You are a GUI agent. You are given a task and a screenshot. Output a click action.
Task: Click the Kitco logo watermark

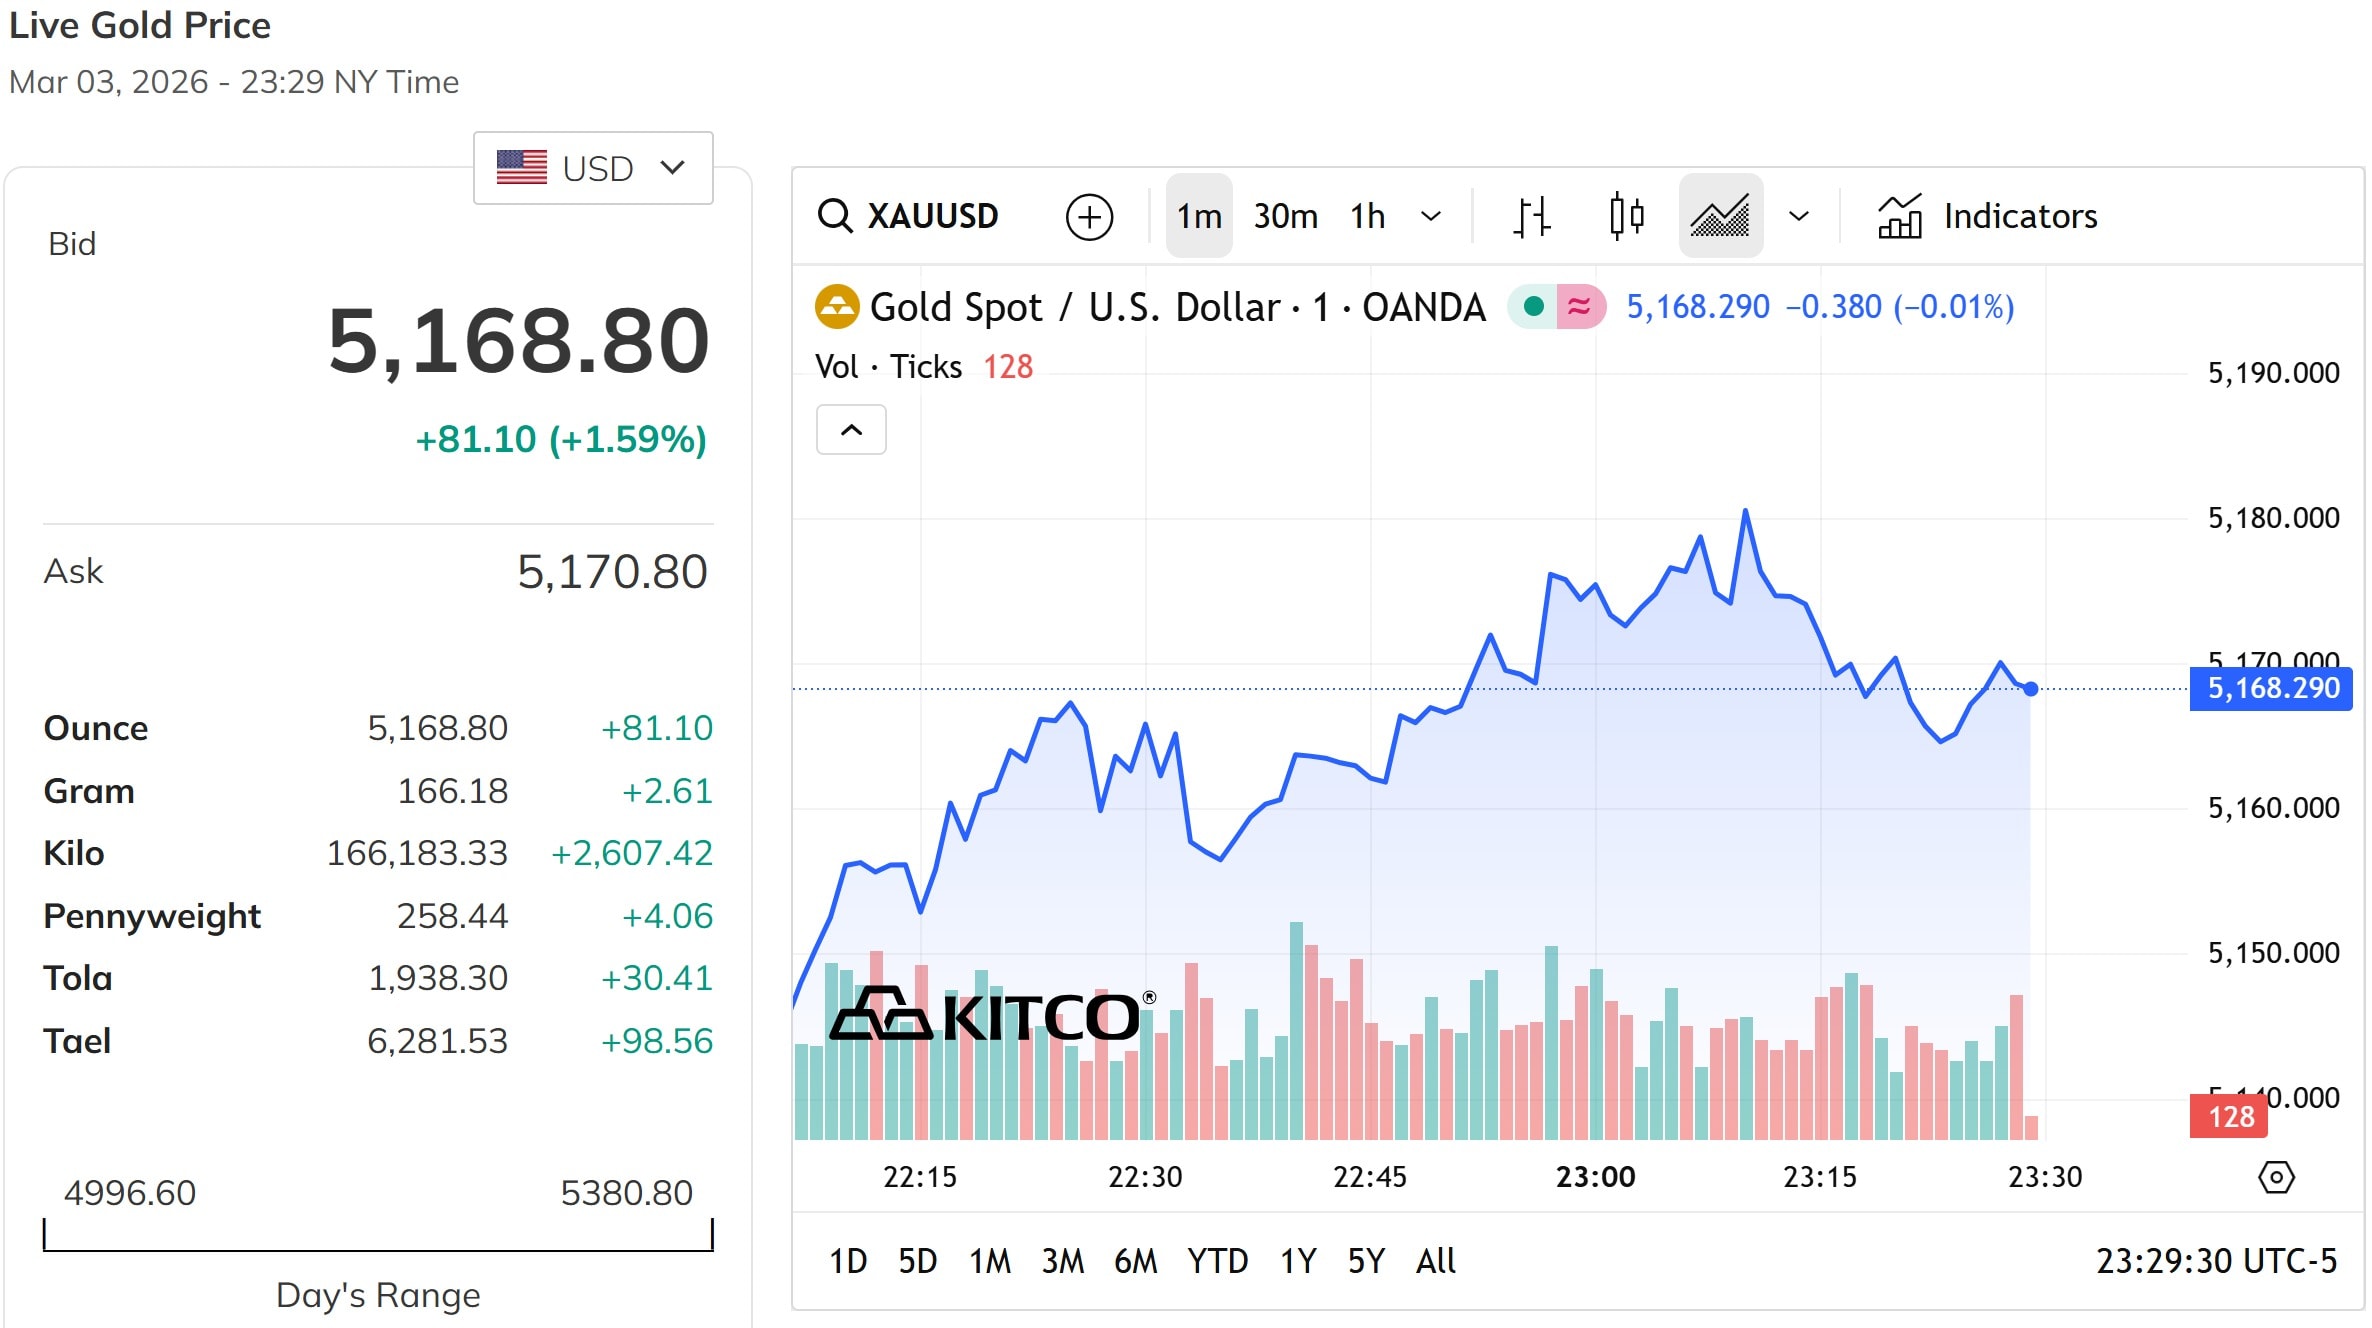(x=992, y=1015)
